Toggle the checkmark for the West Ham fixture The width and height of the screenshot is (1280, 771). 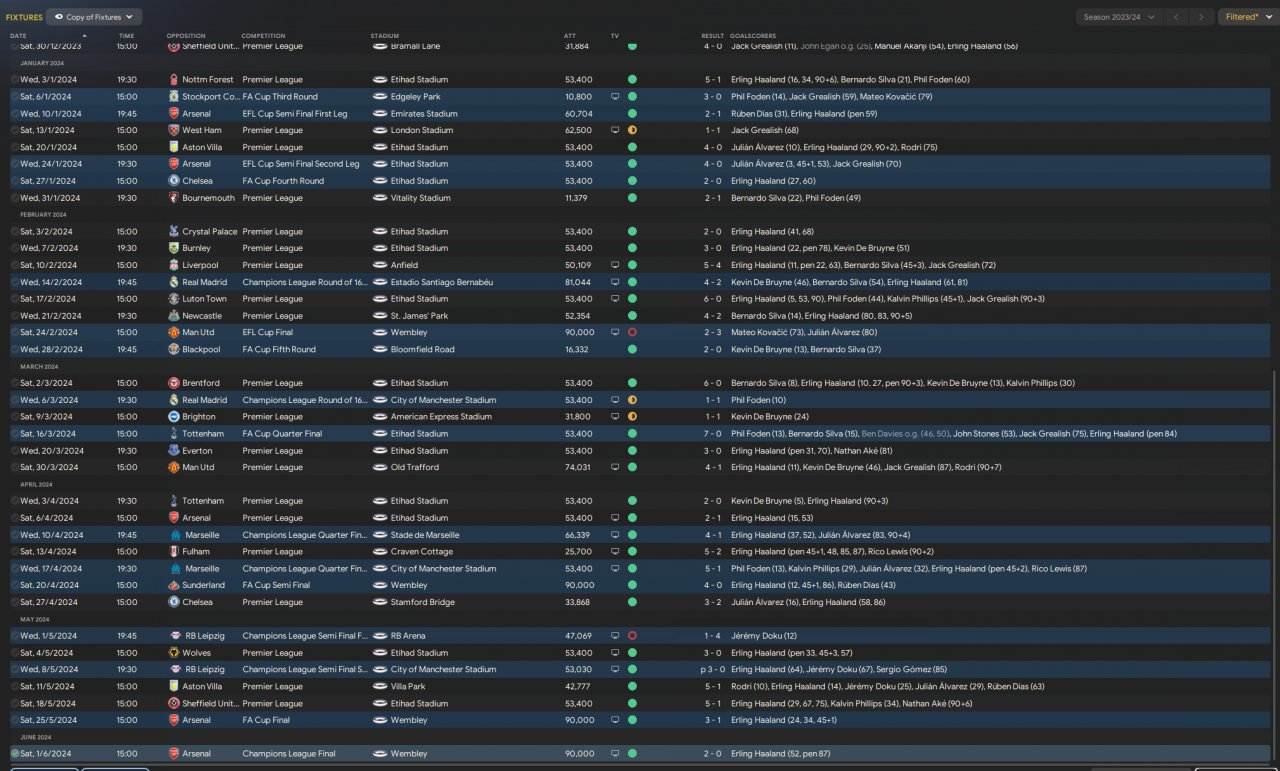click(15, 130)
